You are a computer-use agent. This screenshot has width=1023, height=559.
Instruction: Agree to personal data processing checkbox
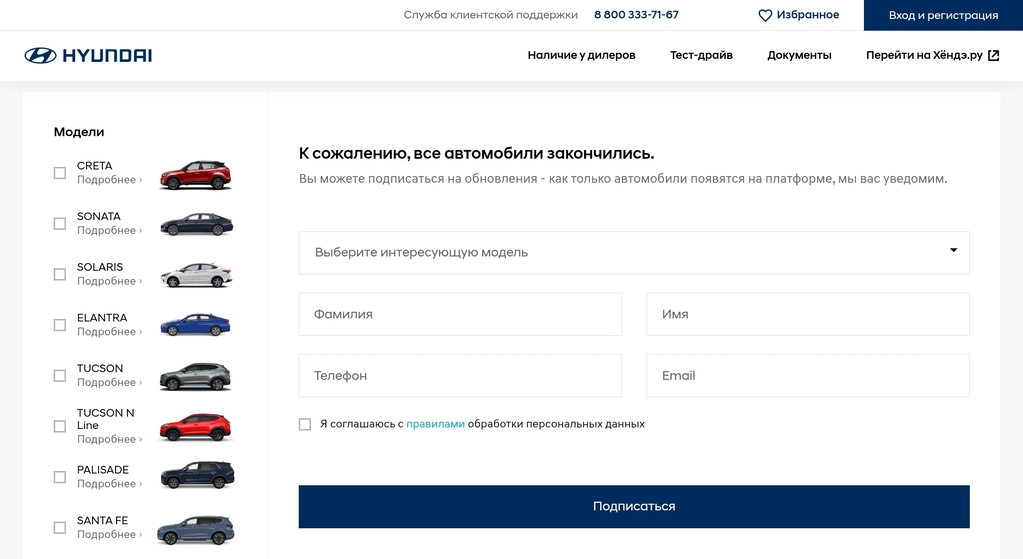(305, 424)
